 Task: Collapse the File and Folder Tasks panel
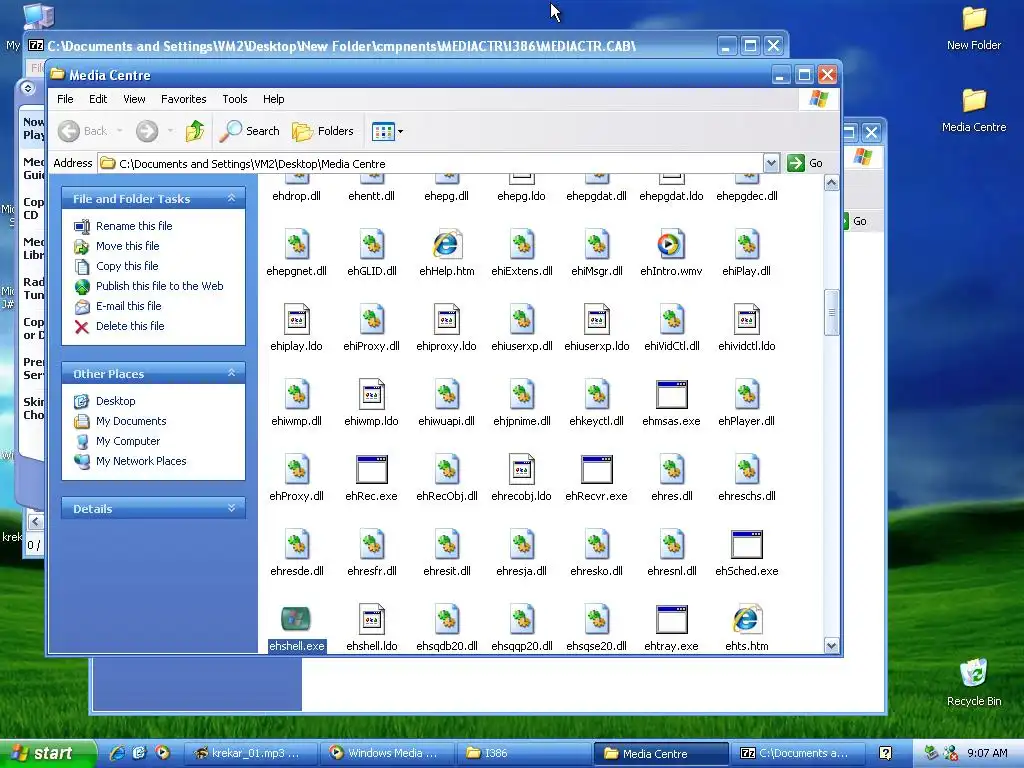pyautogui.click(x=231, y=198)
